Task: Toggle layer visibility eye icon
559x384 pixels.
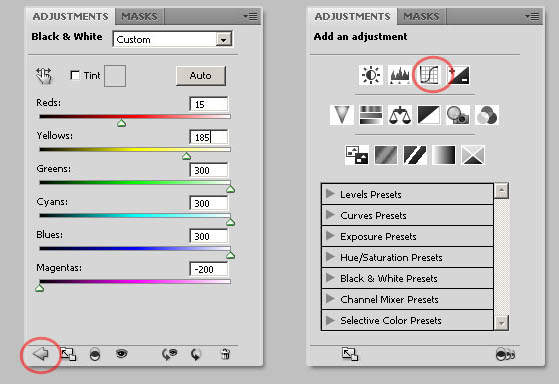Action: (x=121, y=354)
